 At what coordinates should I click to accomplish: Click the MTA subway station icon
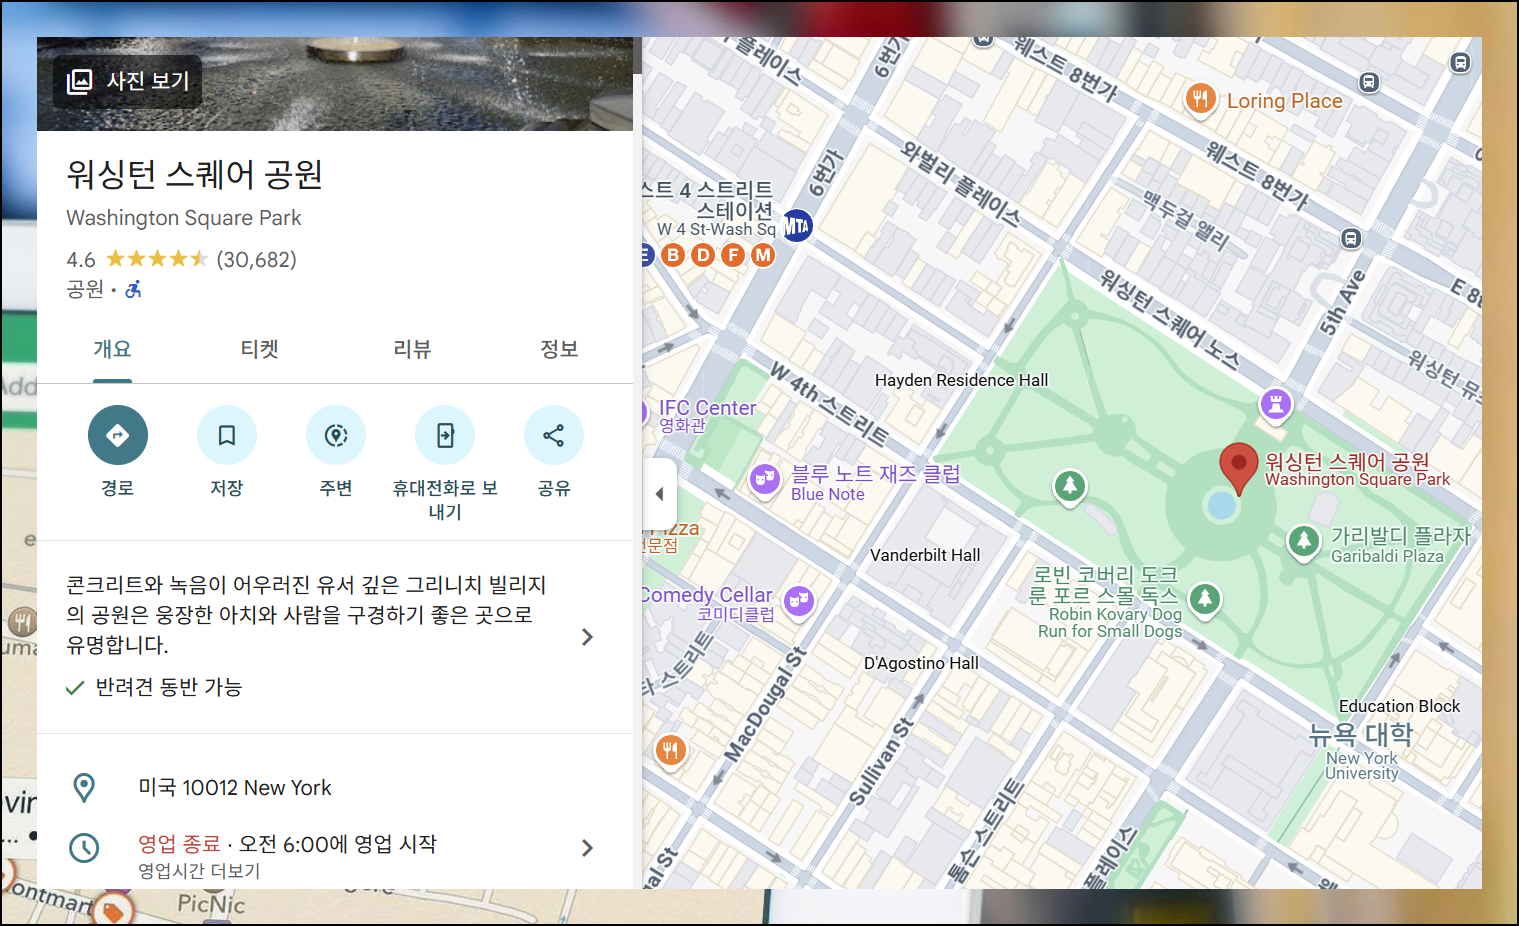click(x=796, y=226)
